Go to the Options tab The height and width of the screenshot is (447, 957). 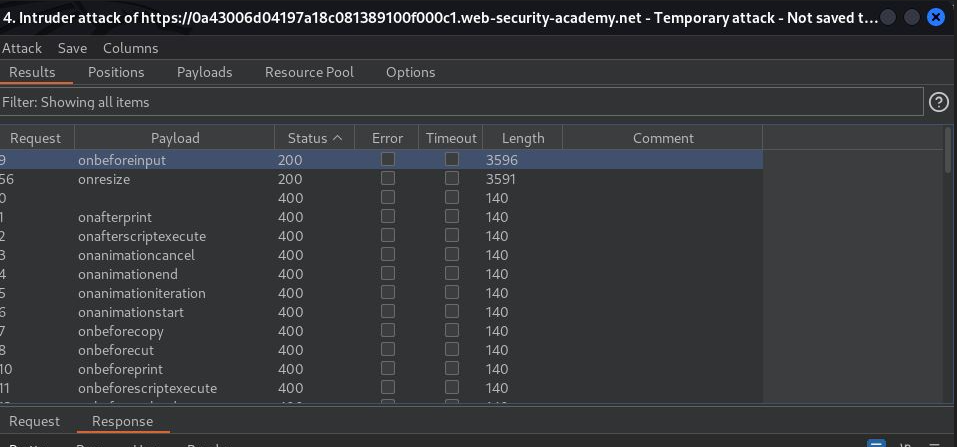point(410,72)
